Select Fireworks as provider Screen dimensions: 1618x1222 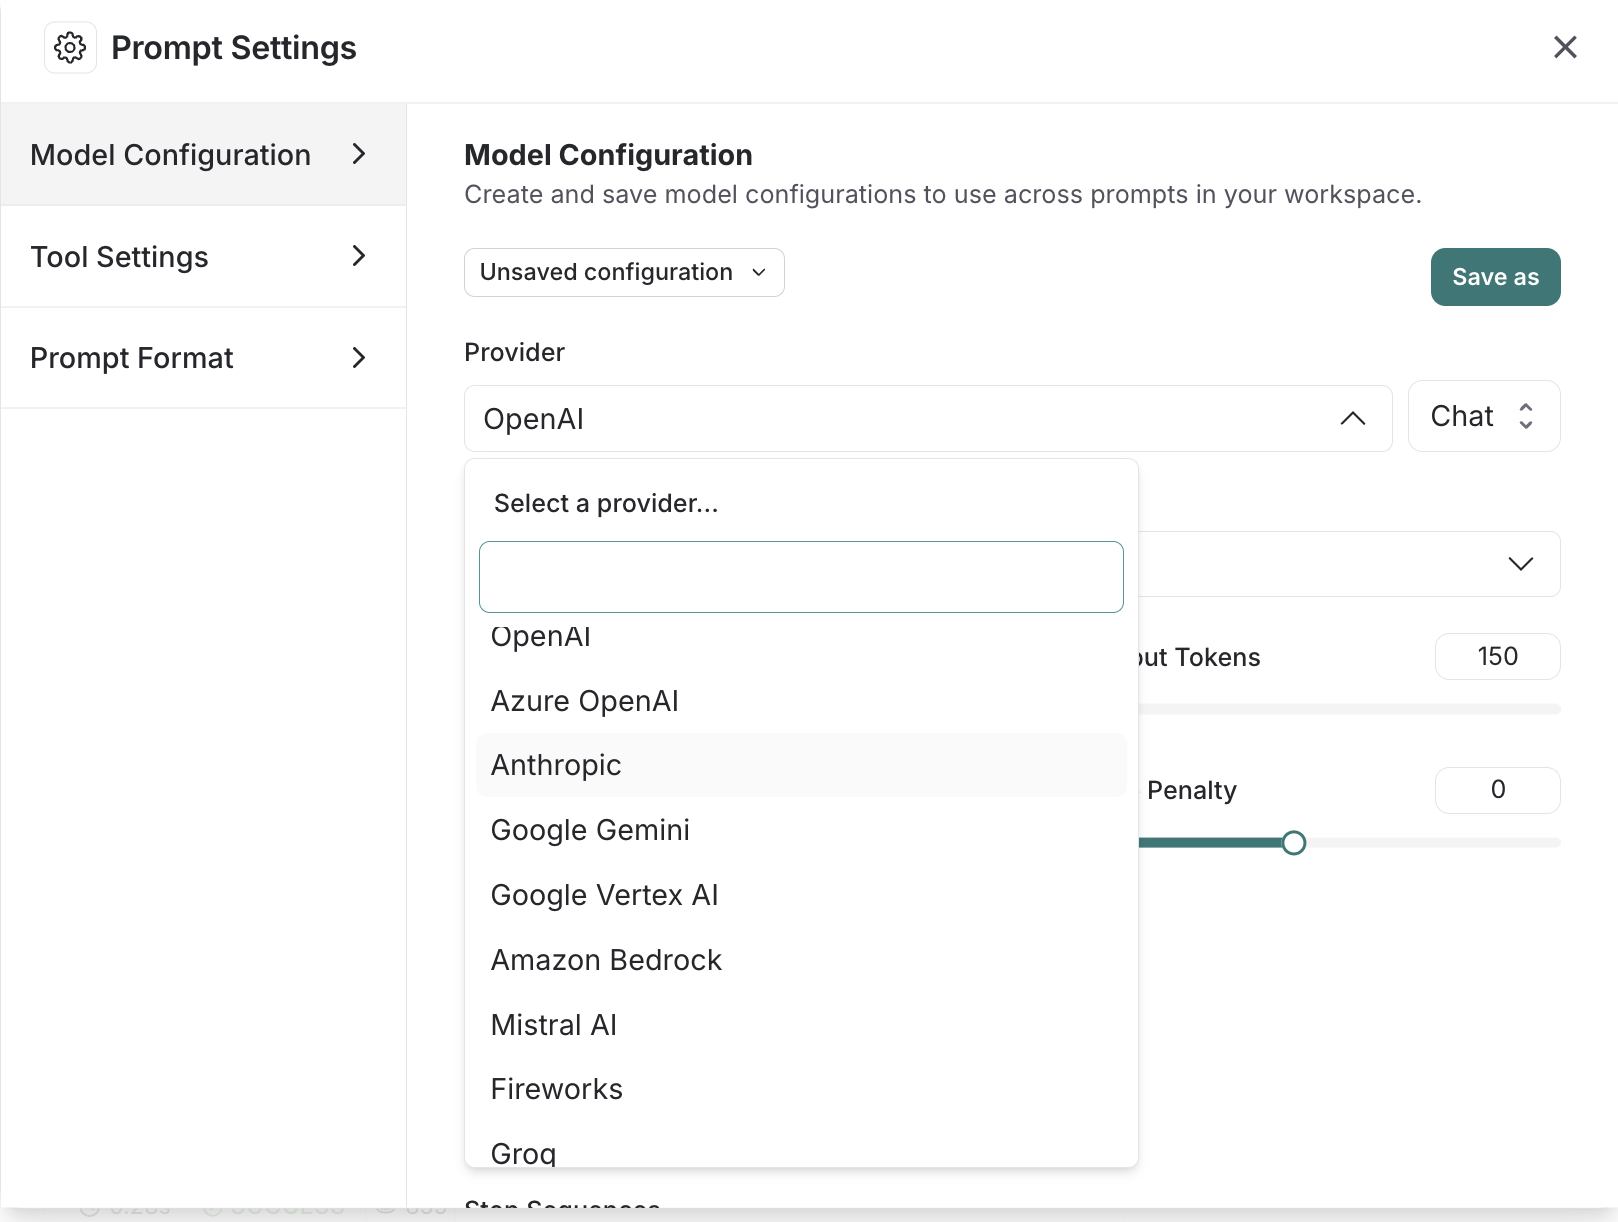tap(557, 1089)
